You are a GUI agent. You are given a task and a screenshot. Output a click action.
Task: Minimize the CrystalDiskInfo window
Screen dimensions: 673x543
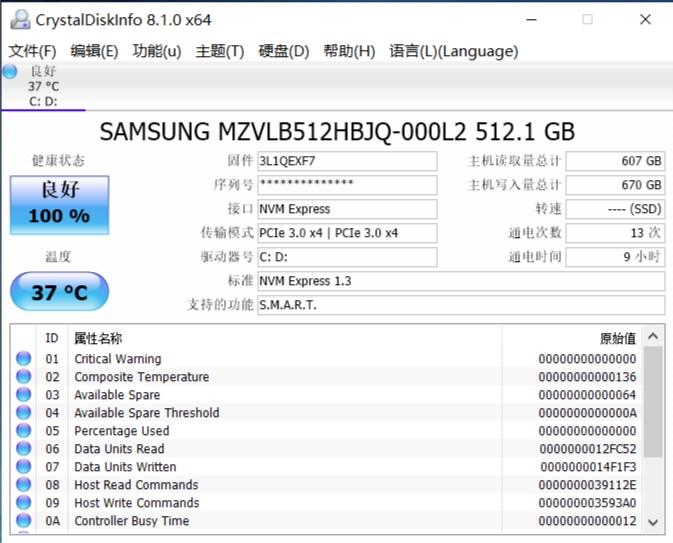(x=532, y=20)
